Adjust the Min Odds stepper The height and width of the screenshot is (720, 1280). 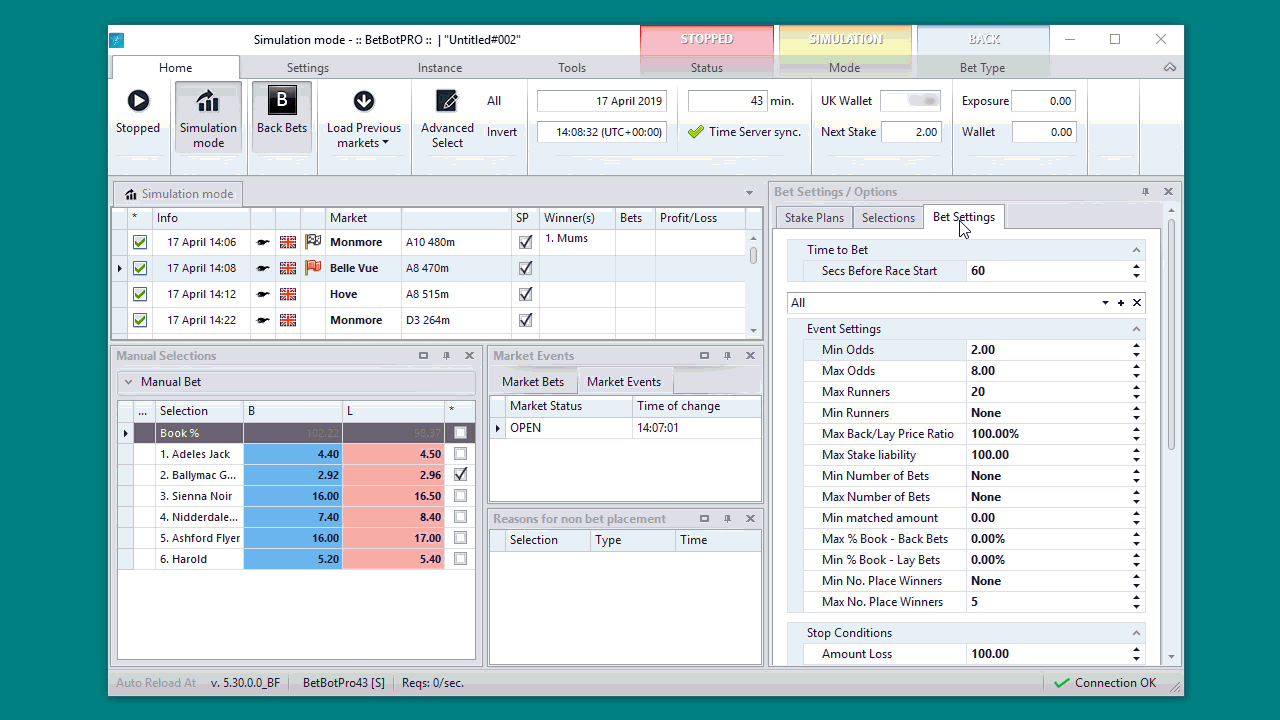pos(1136,350)
